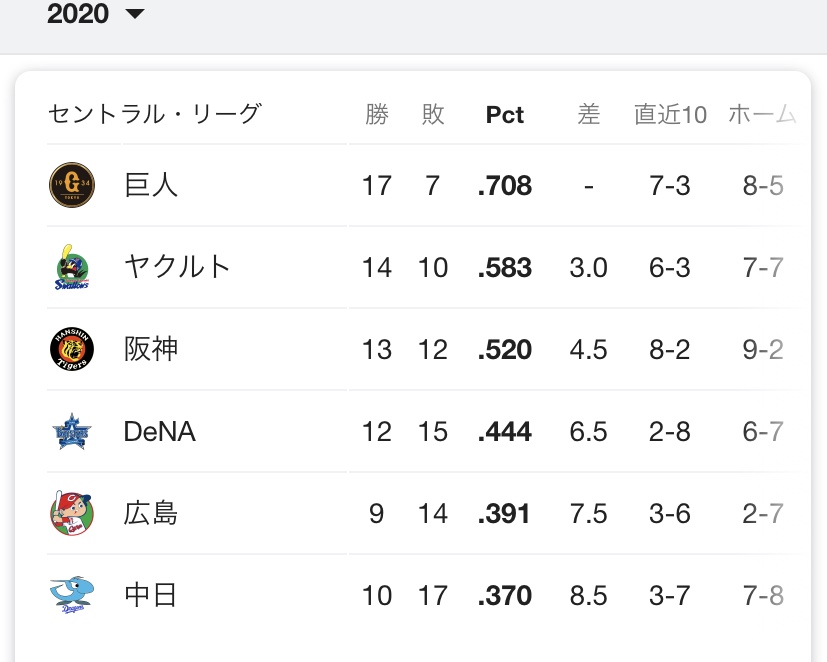Click the 差 games-behind column header

point(589,114)
